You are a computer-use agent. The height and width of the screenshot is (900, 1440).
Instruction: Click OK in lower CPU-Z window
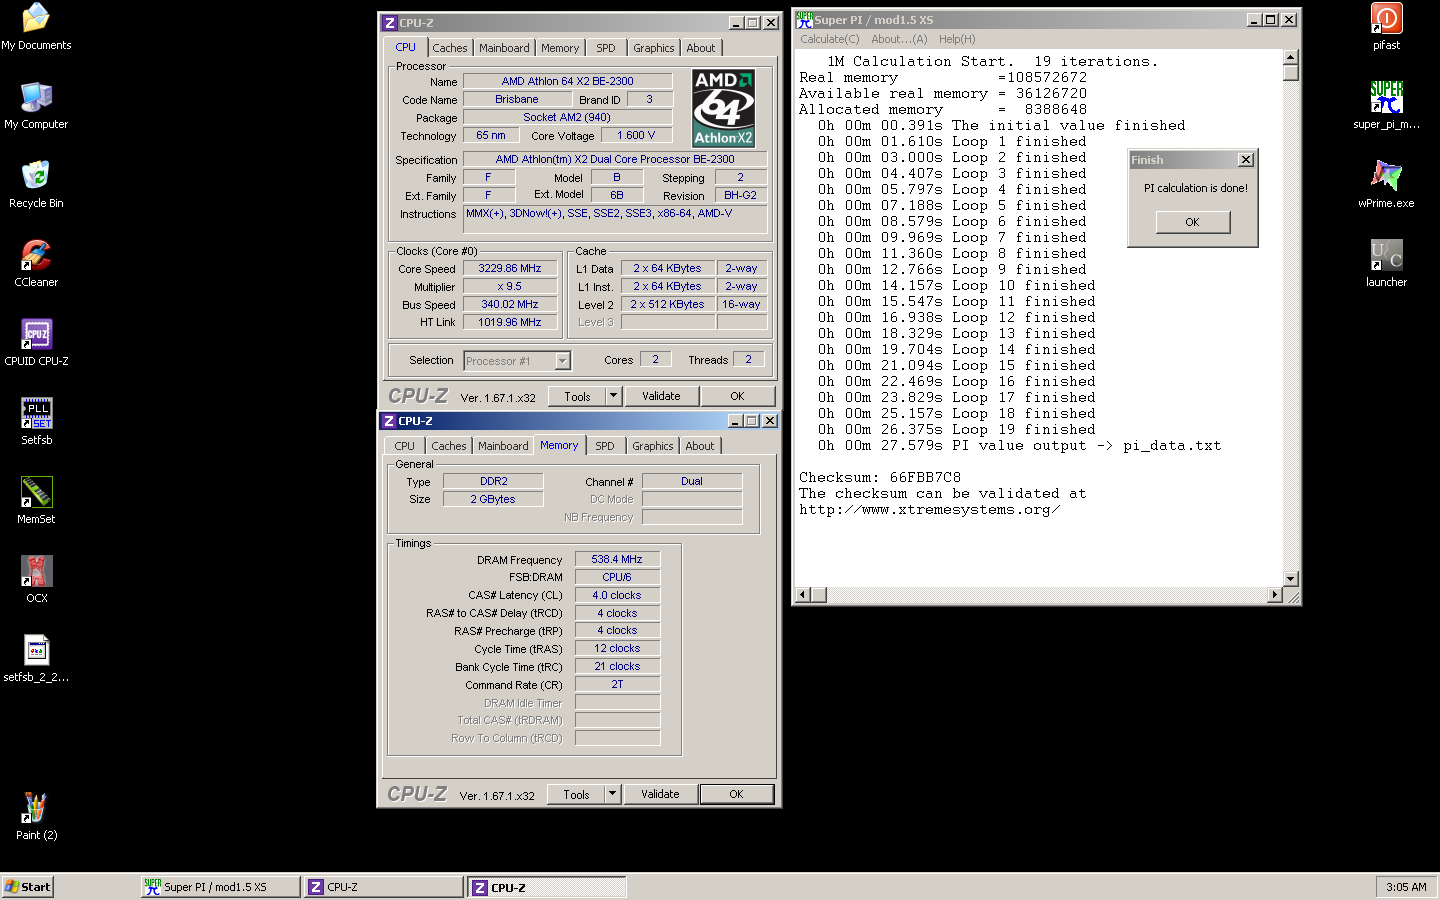737,794
